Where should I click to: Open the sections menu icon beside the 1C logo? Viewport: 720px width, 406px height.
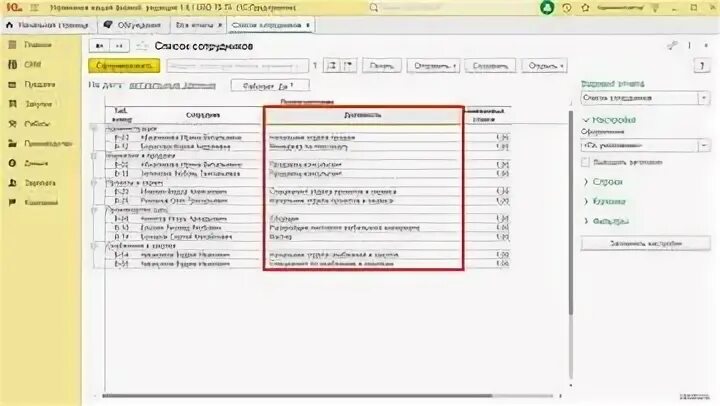coord(34,8)
